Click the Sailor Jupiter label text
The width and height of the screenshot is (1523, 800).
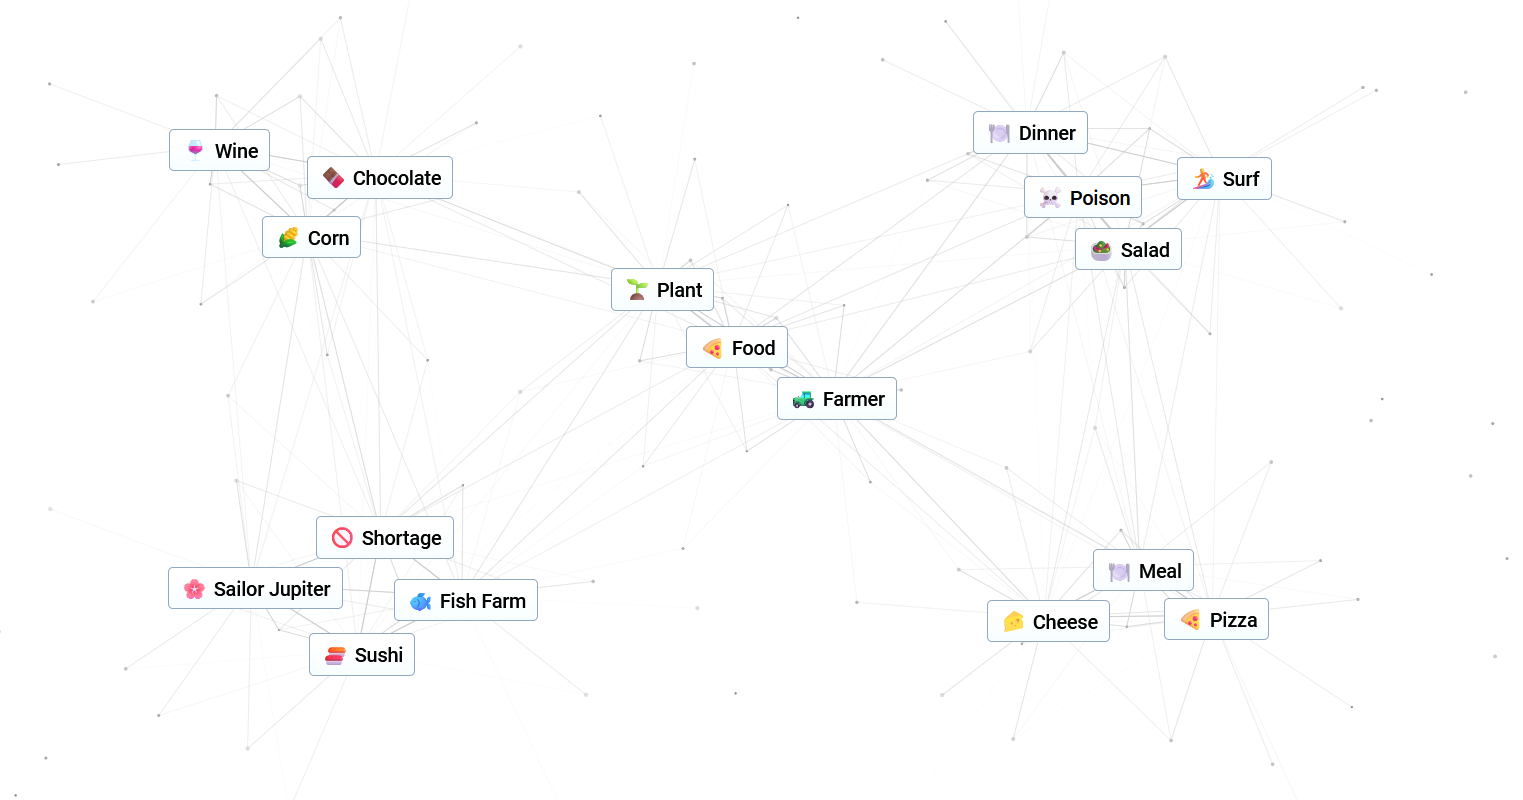point(272,589)
